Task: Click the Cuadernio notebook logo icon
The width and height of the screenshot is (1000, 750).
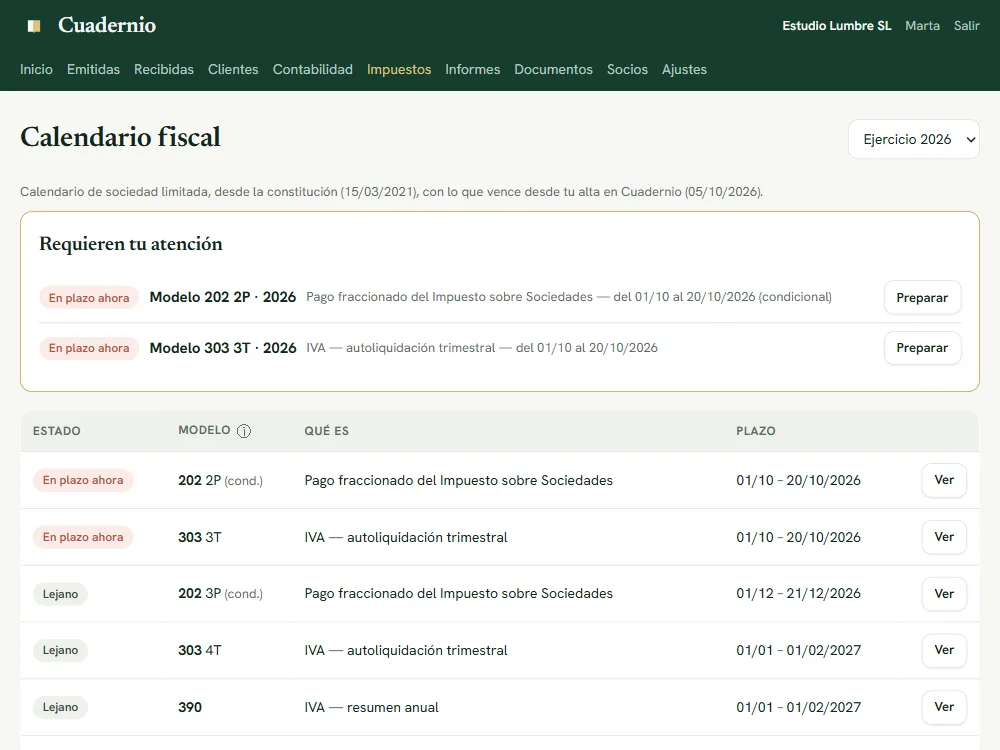Action: 34,26
